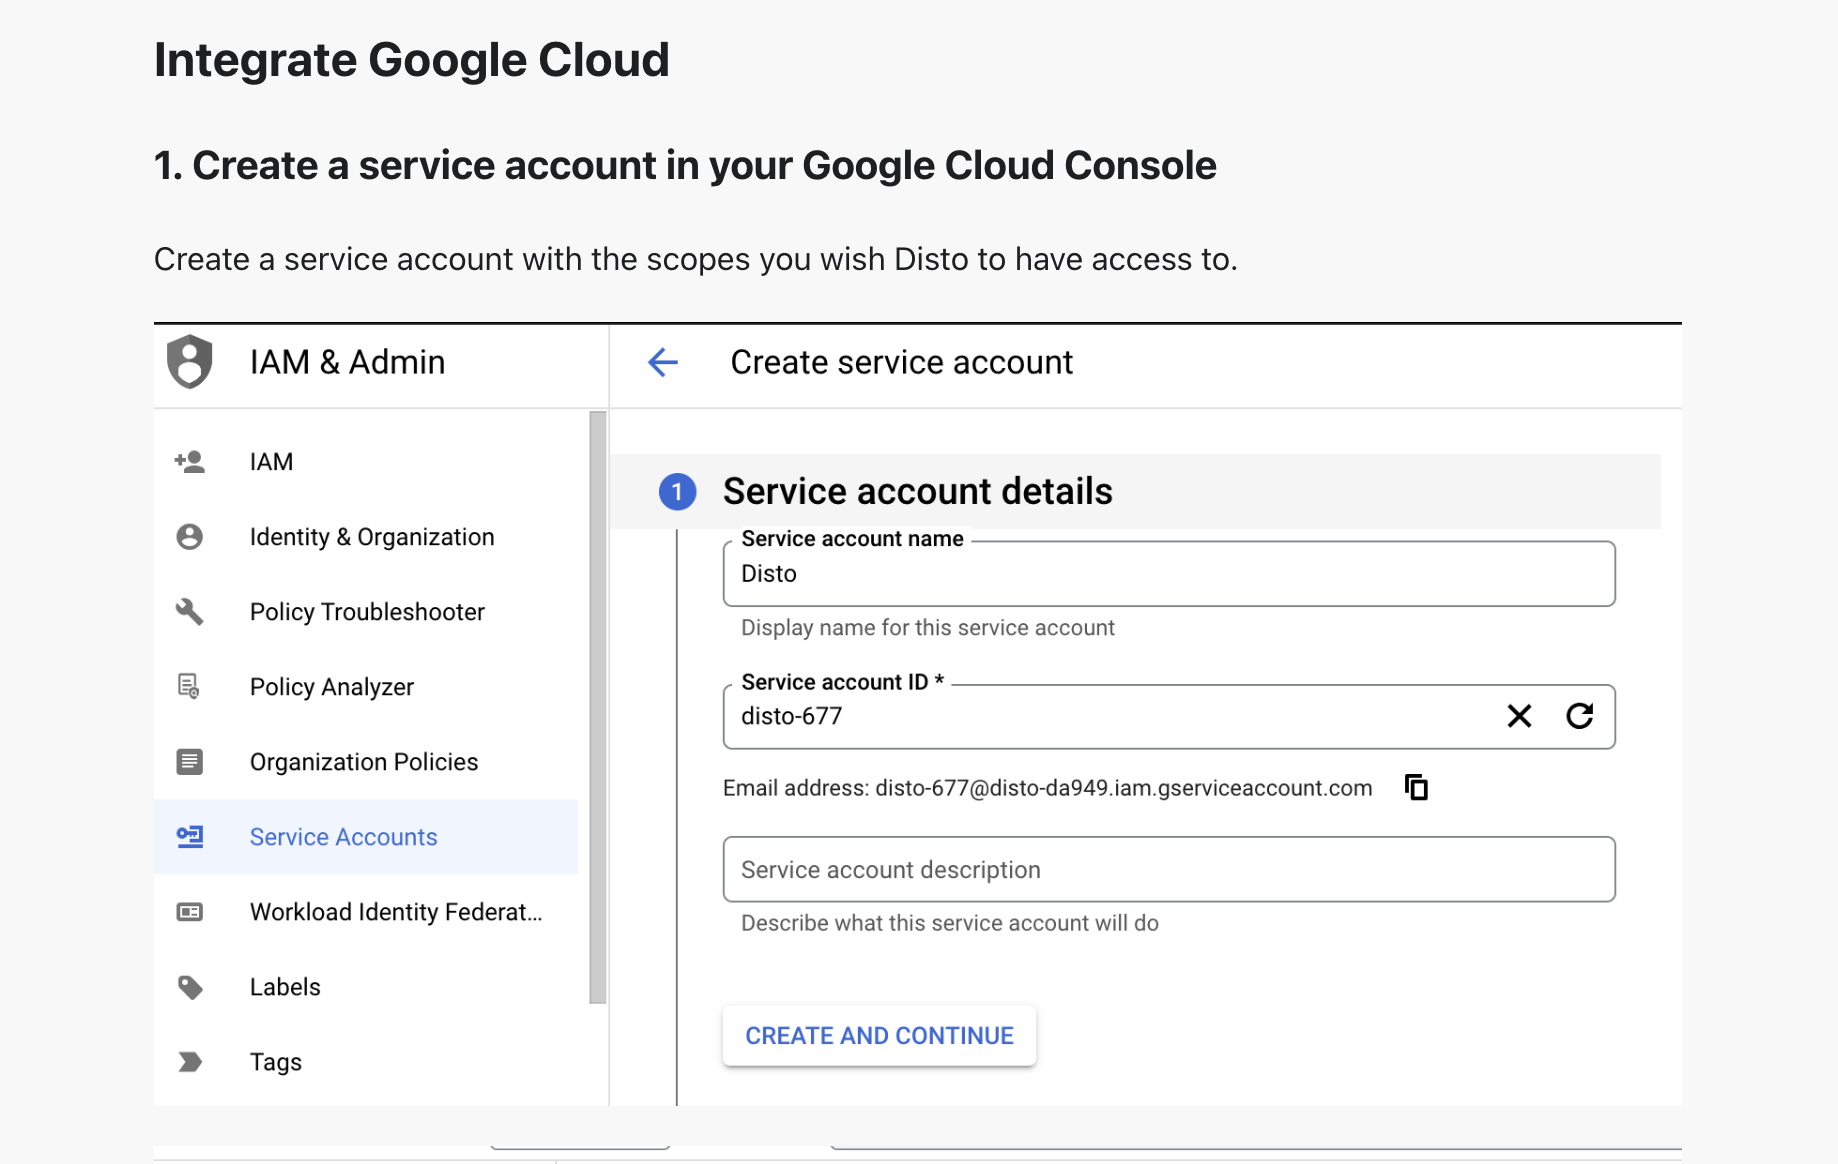Click the Policy Analyzer document icon
The height and width of the screenshot is (1164, 1838).
pyautogui.click(x=189, y=687)
